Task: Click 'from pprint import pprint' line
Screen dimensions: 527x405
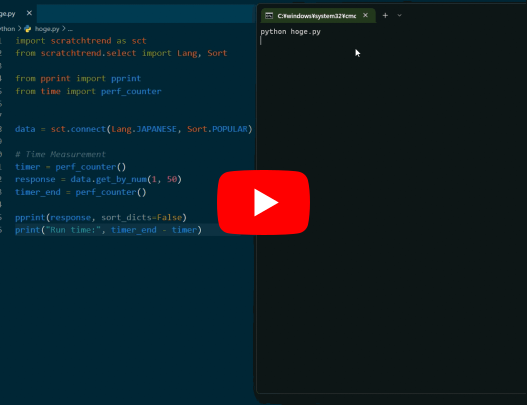Action: tap(78, 78)
